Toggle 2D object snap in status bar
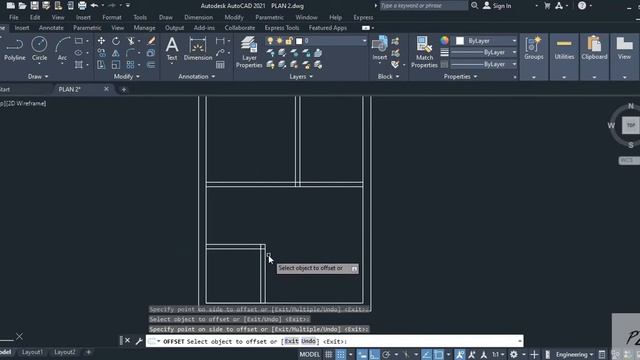The height and width of the screenshot is (360, 640). (x=439, y=354)
